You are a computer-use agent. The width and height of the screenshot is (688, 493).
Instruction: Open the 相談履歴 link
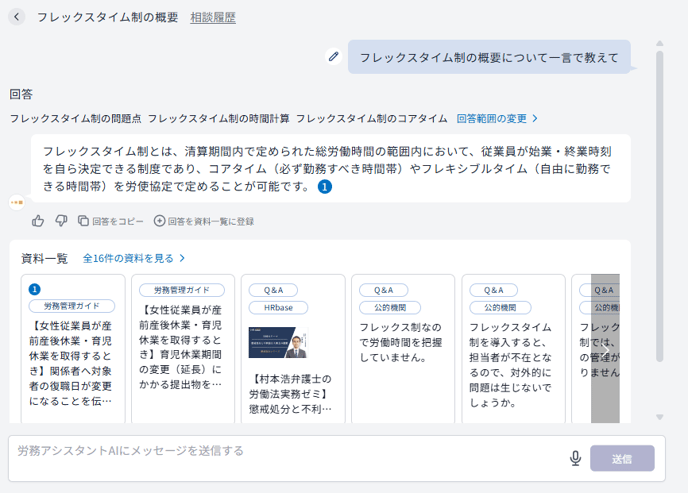[x=213, y=18]
